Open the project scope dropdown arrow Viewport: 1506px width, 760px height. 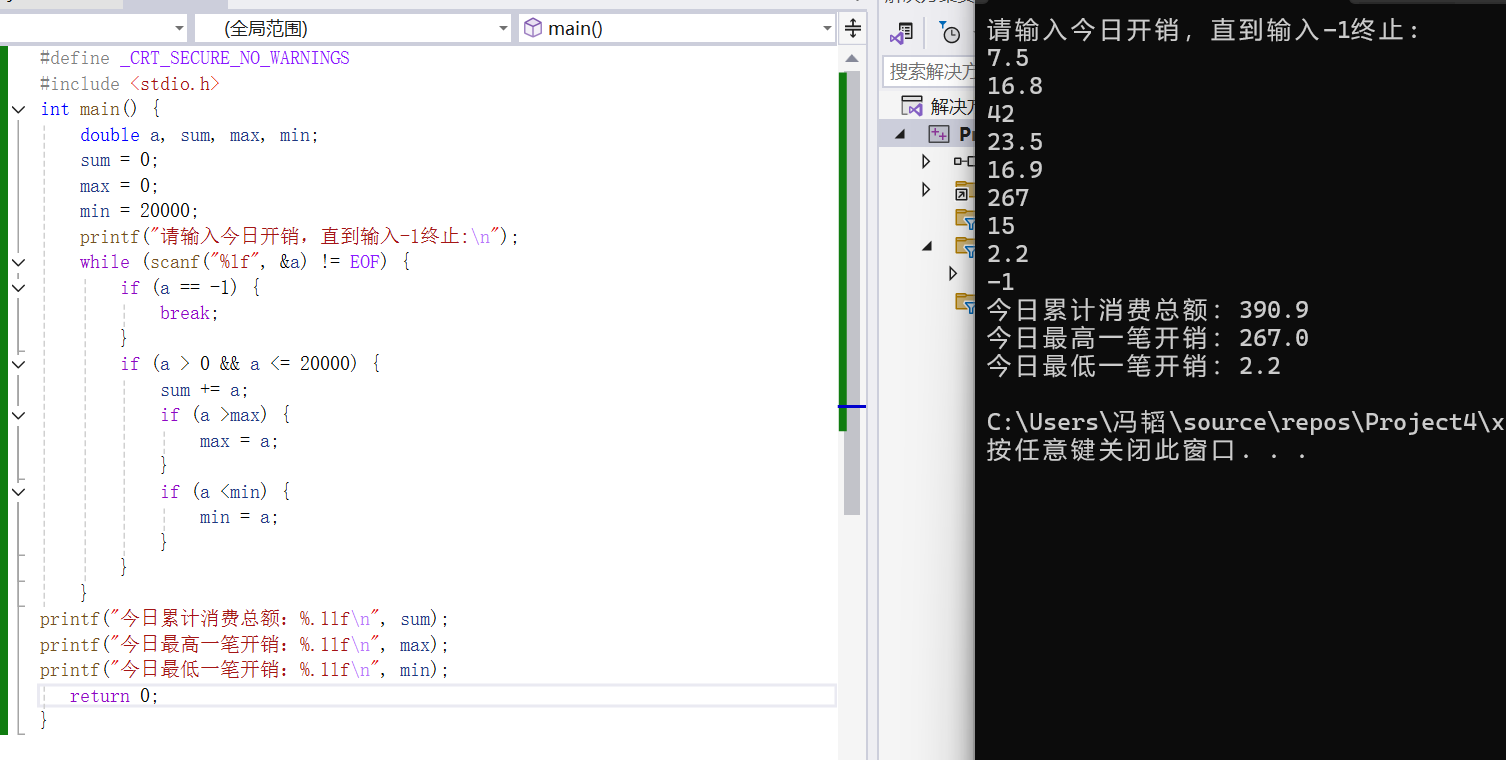click(179, 28)
